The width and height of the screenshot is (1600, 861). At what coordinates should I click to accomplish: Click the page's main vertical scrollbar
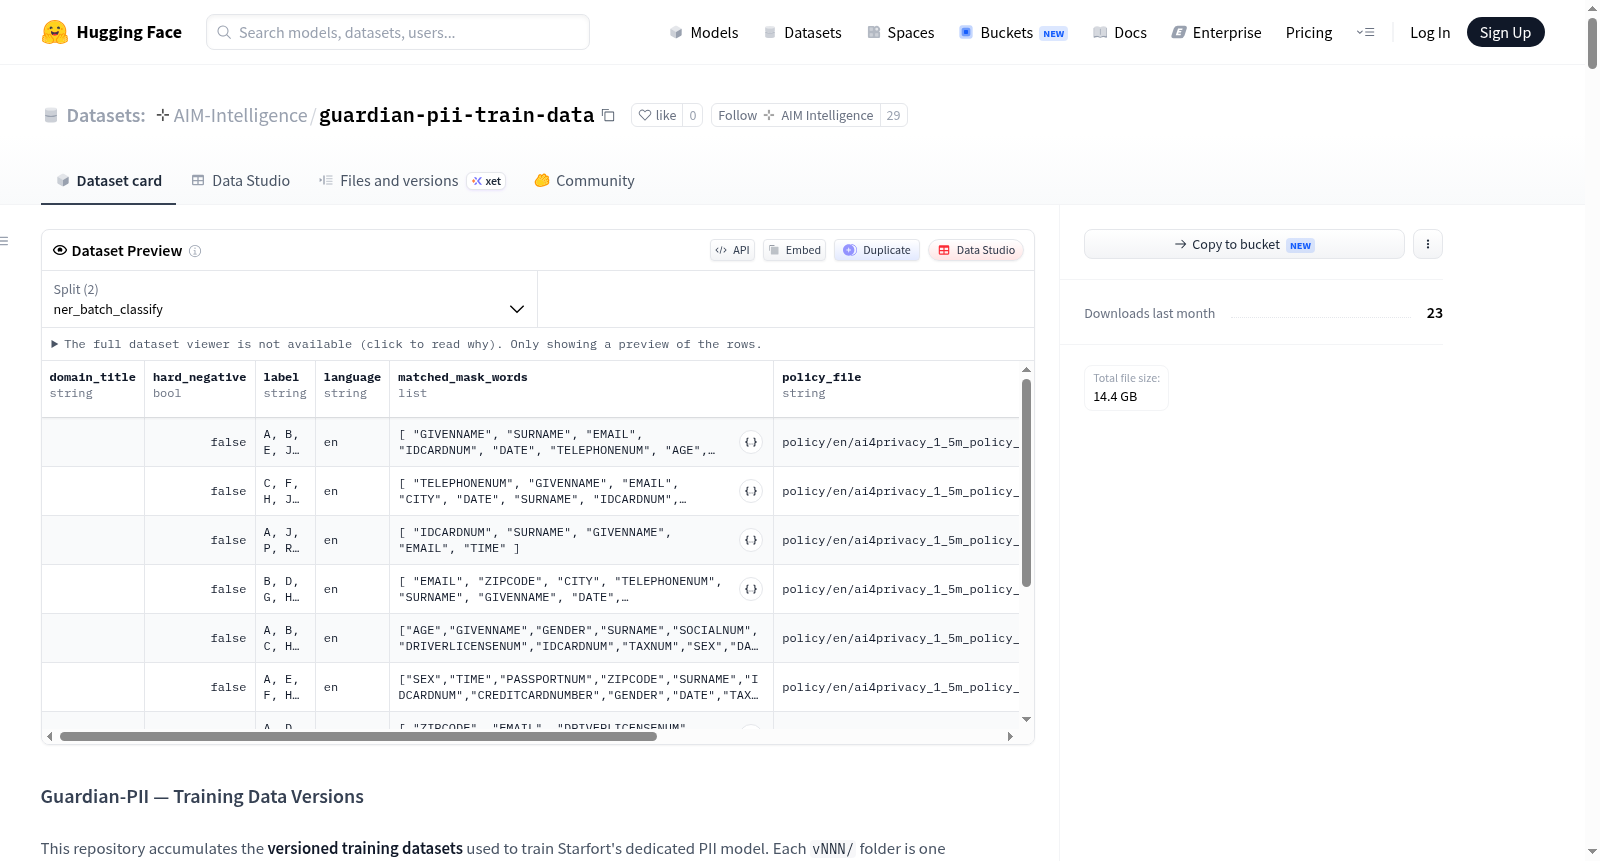click(x=1592, y=43)
